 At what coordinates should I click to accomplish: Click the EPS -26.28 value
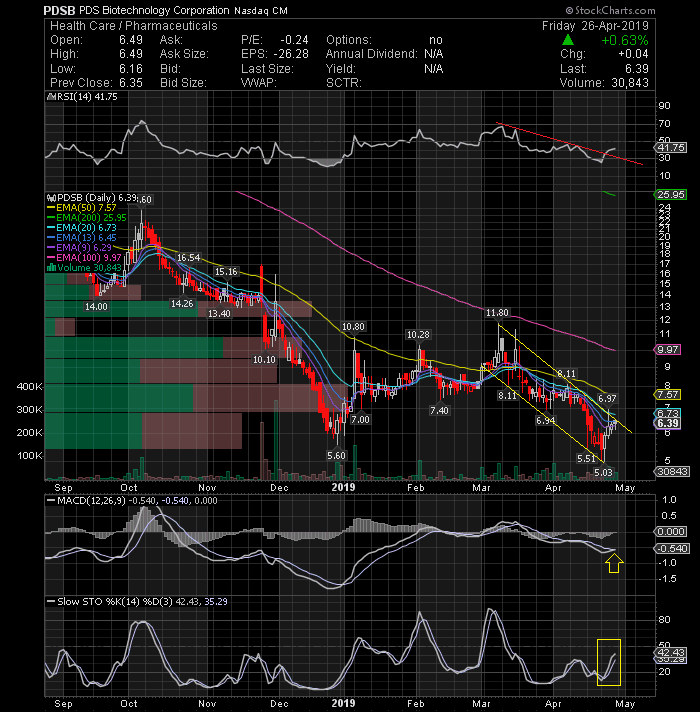[x=291, y=54]
